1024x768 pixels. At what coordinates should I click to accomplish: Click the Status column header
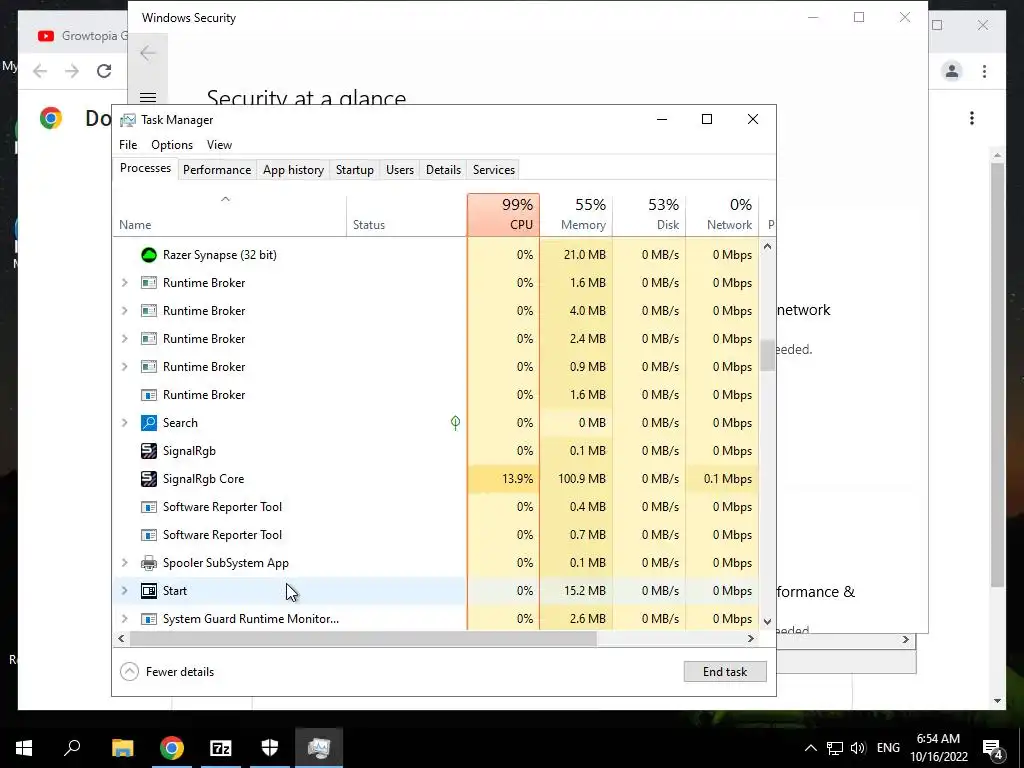[x=407, y=214]
